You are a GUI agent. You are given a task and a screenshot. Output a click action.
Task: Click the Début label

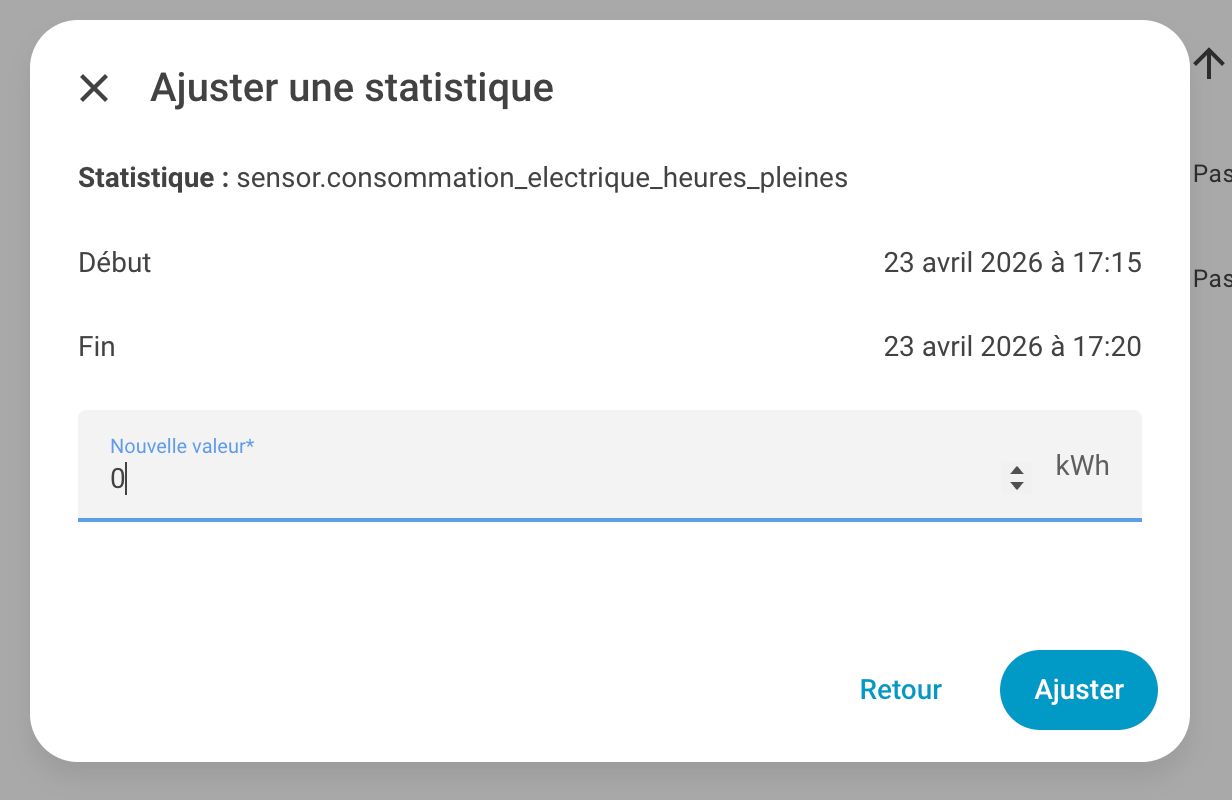point(115,263)
